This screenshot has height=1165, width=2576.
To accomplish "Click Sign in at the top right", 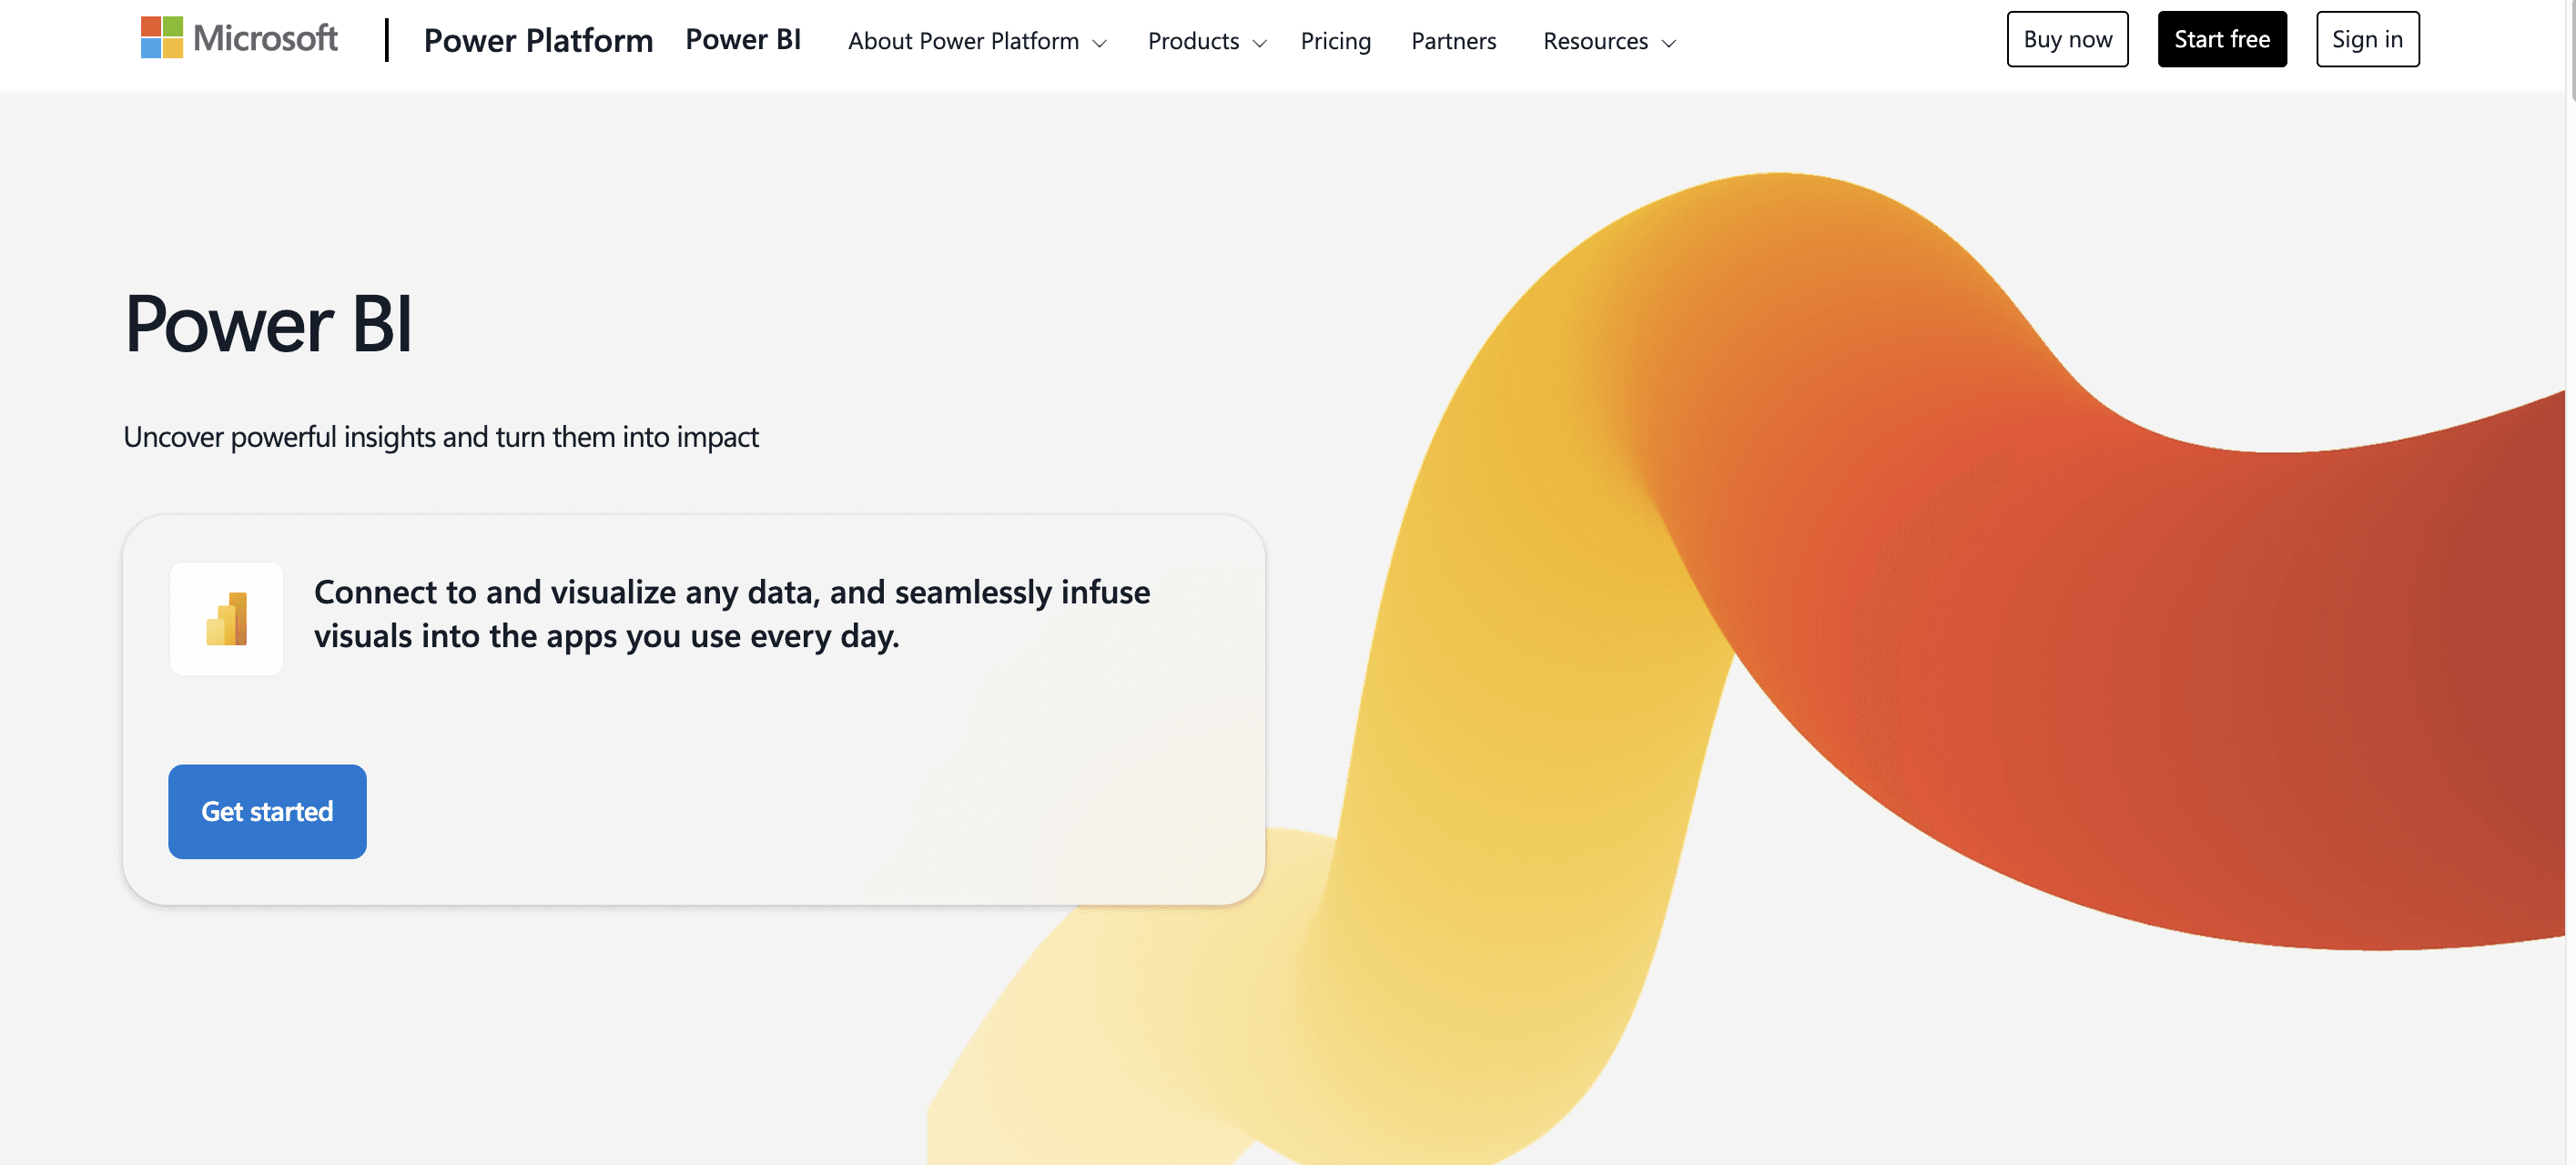I will 2367,39.
